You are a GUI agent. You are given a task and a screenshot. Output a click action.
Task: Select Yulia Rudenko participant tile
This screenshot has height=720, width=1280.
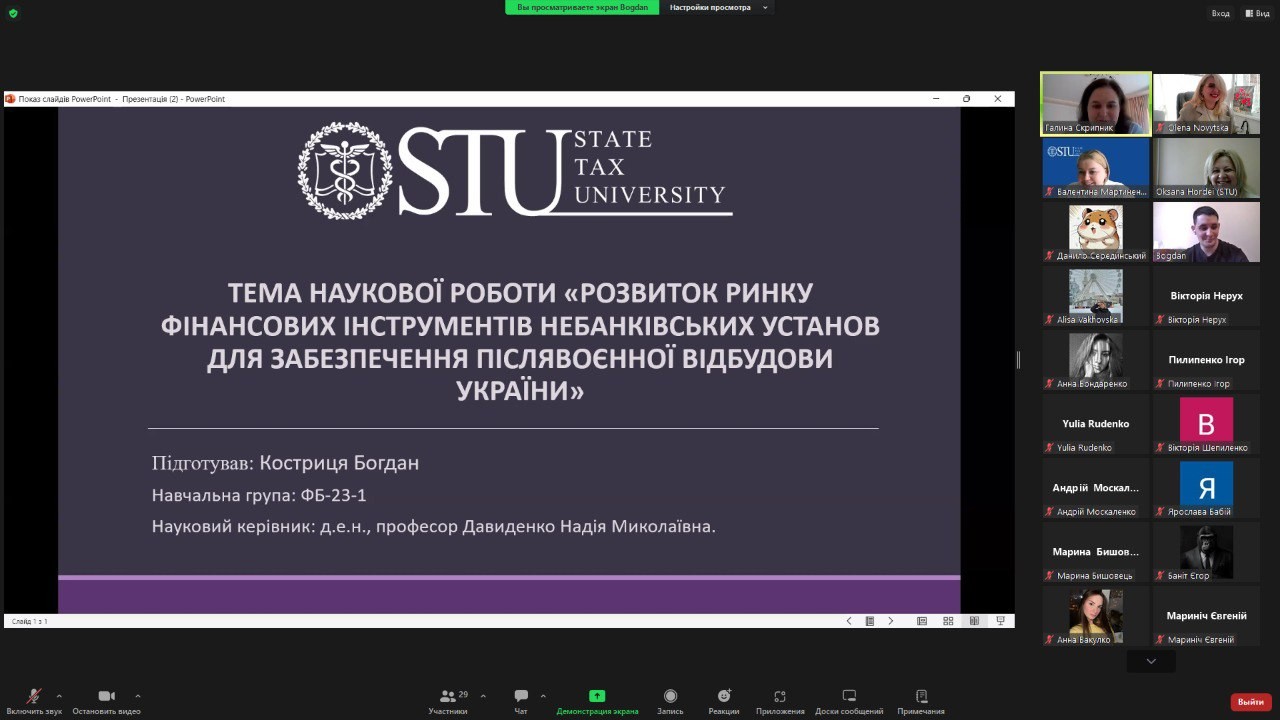point(1096,424)
